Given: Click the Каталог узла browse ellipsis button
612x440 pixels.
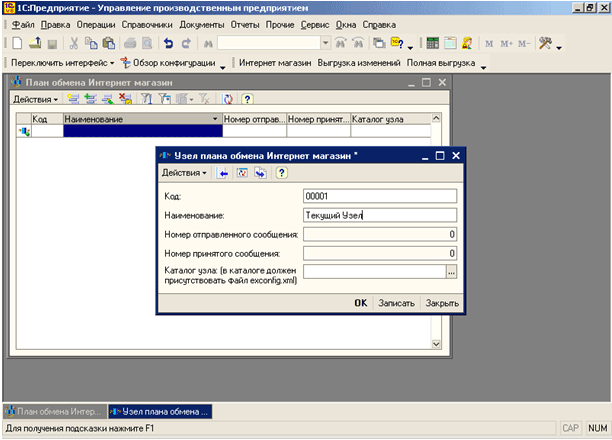Looking at the screenshot, I should pyautogui.click(x=451, y=271).
